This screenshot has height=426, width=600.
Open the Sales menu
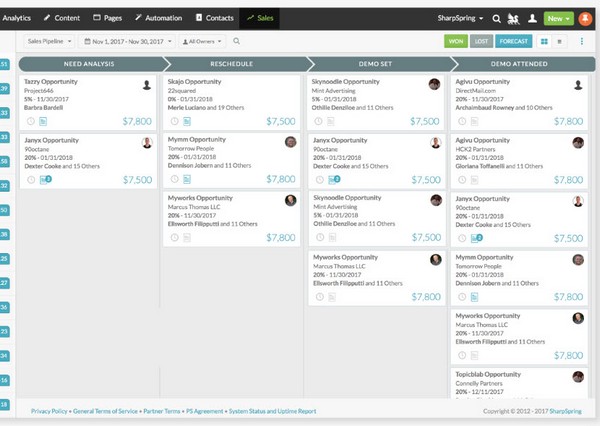click(x=260, y=18)
